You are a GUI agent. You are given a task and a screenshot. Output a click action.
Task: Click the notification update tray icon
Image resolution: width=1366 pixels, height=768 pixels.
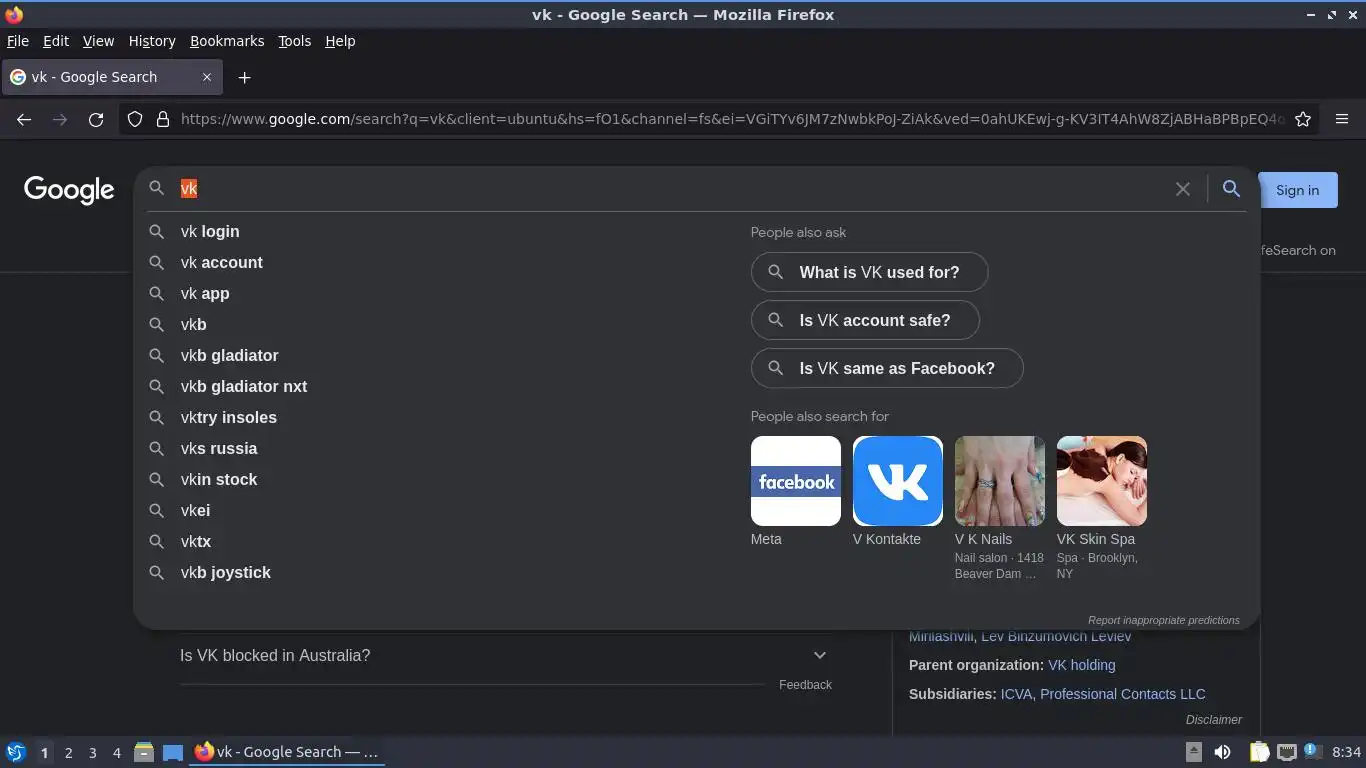[1313, 751]
